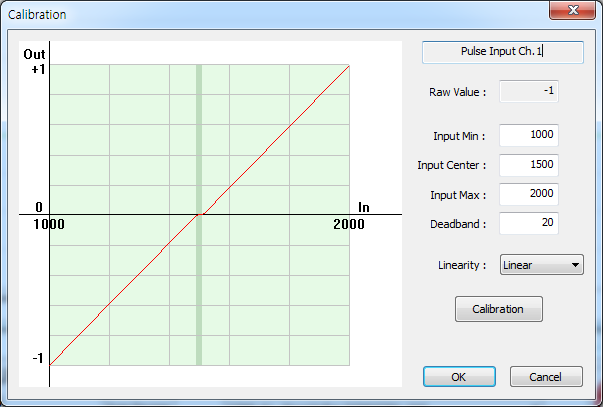Click the "-1" axis label on the graph

click(x=38, y=359)
